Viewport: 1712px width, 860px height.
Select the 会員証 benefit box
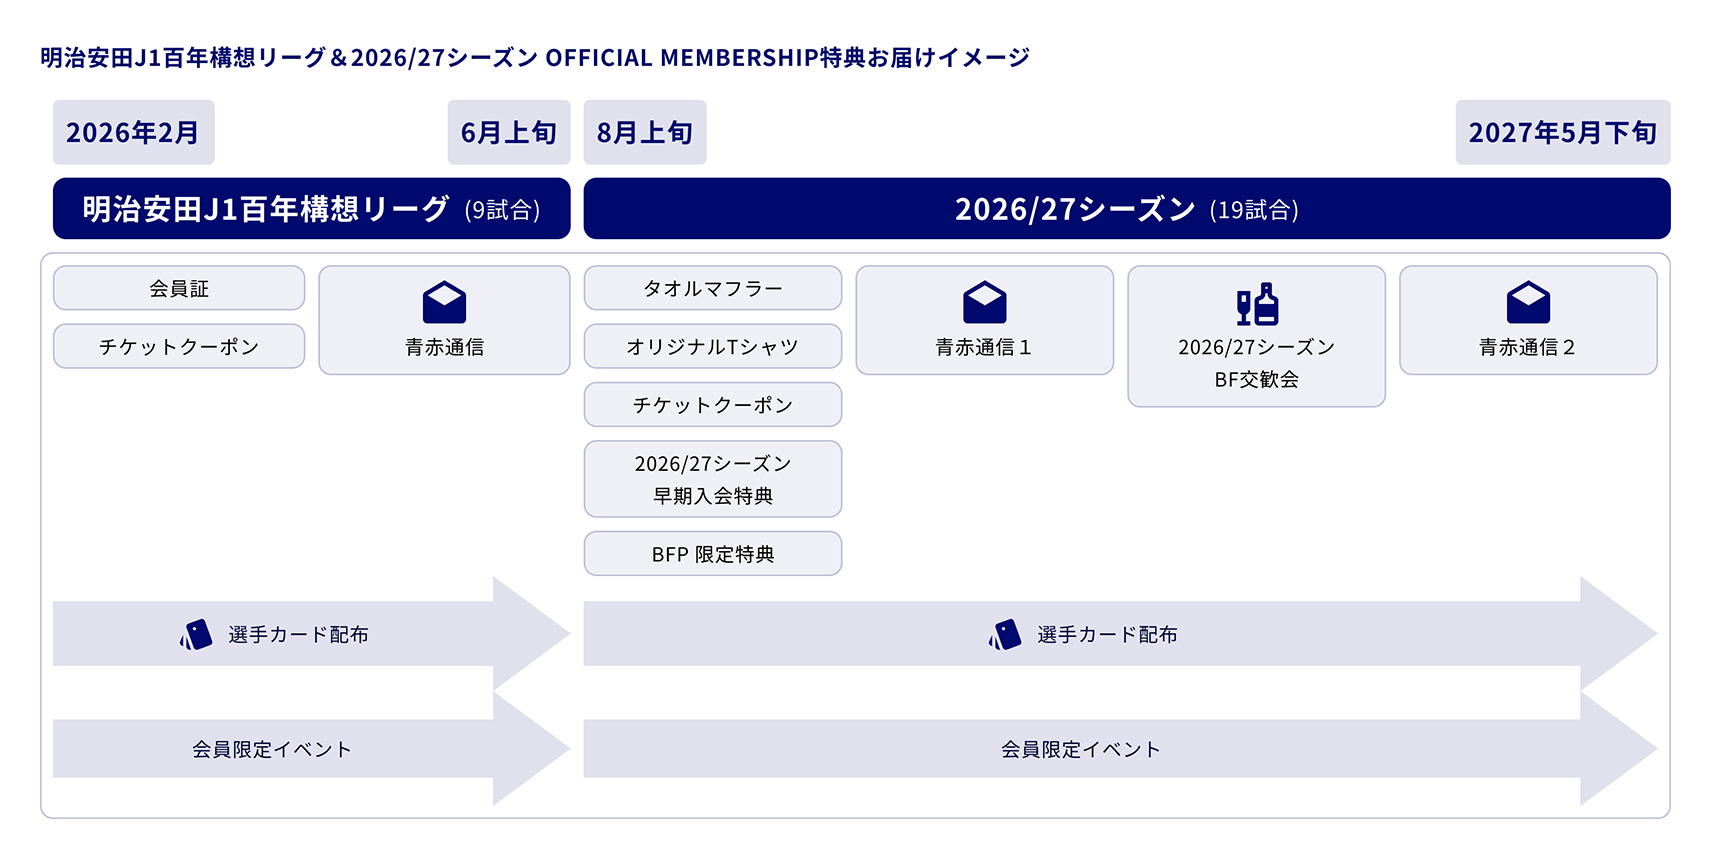[x=179, y=288]
